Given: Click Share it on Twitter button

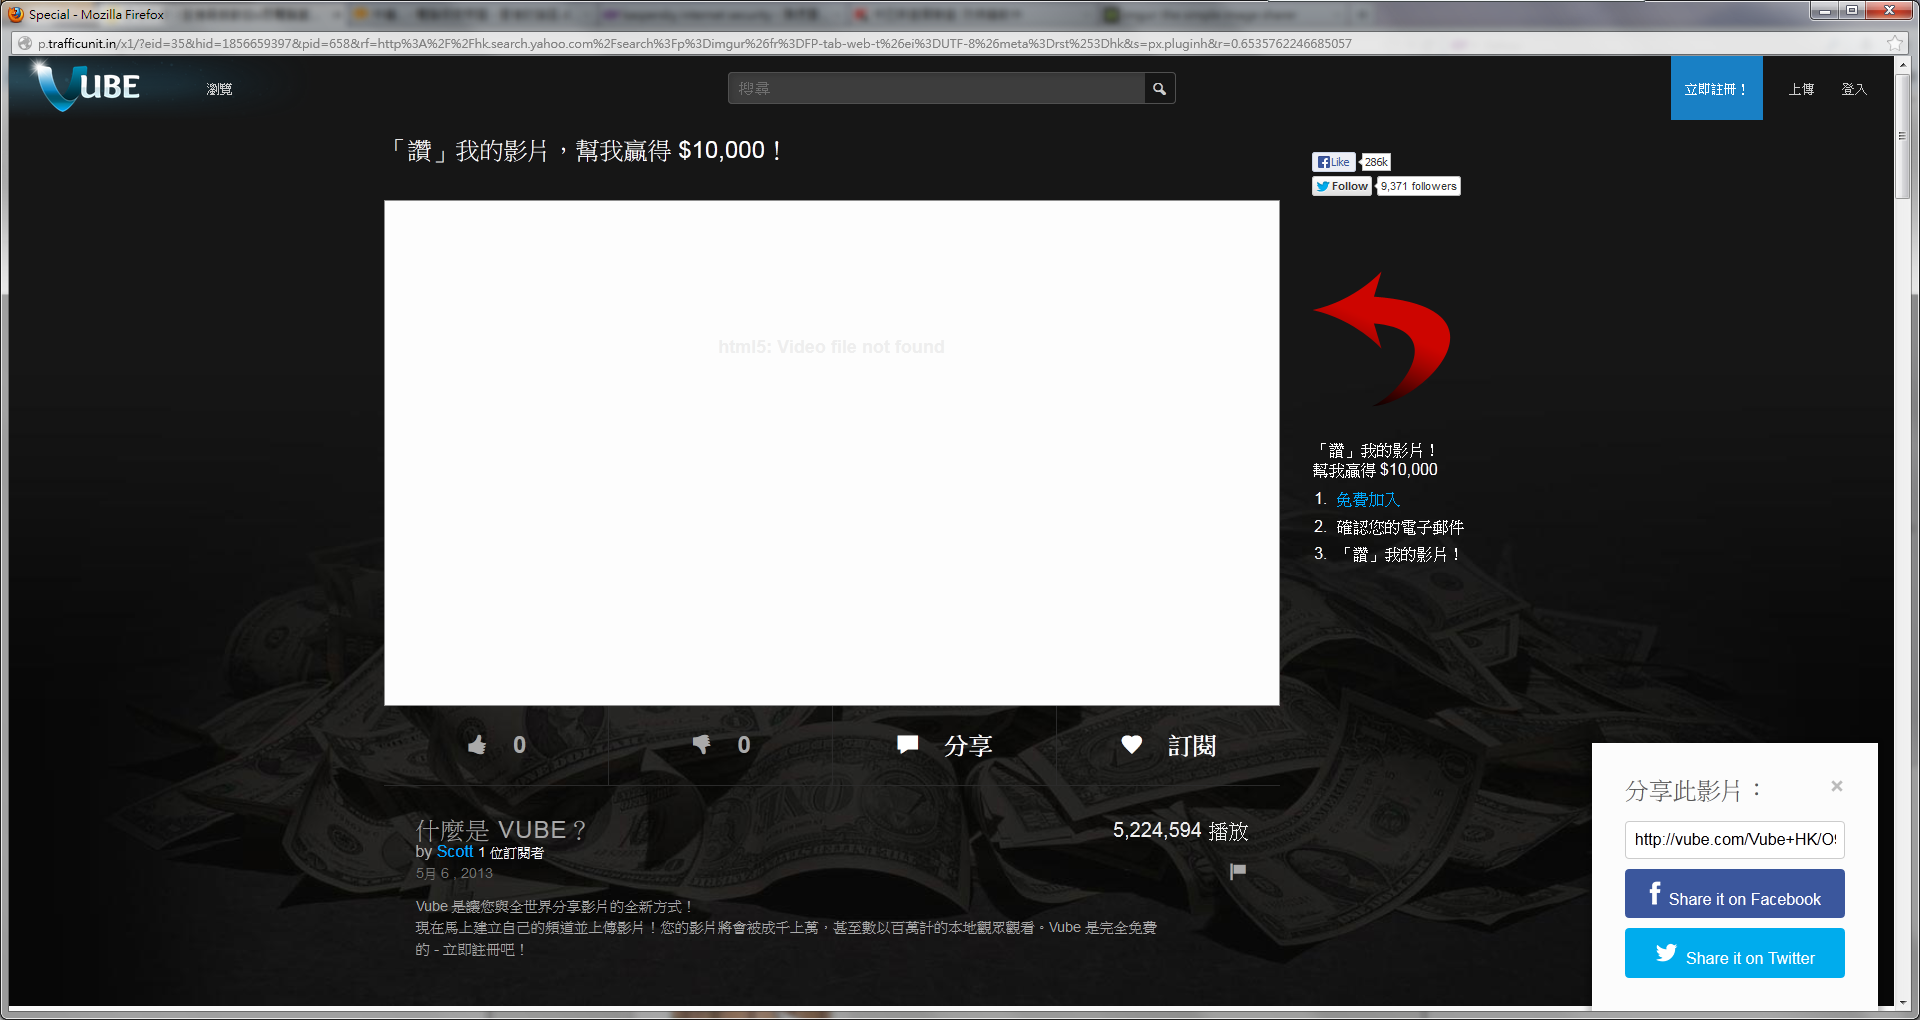Looking at the screenshot, I should pyautogui.click(x=1735, y=953).
